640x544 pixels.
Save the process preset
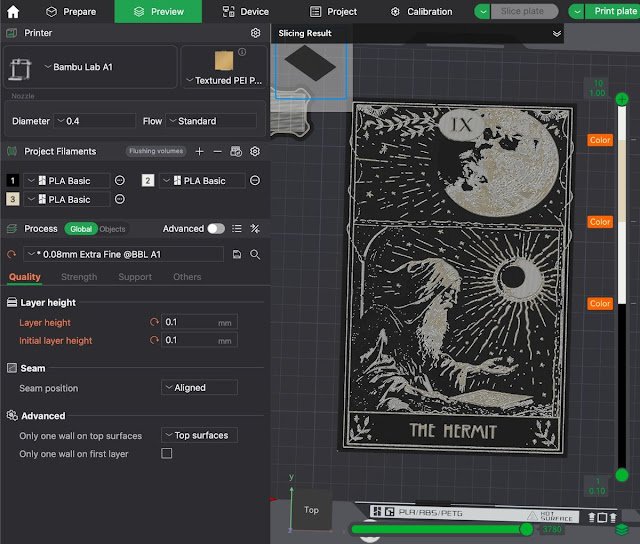[237, 255]
